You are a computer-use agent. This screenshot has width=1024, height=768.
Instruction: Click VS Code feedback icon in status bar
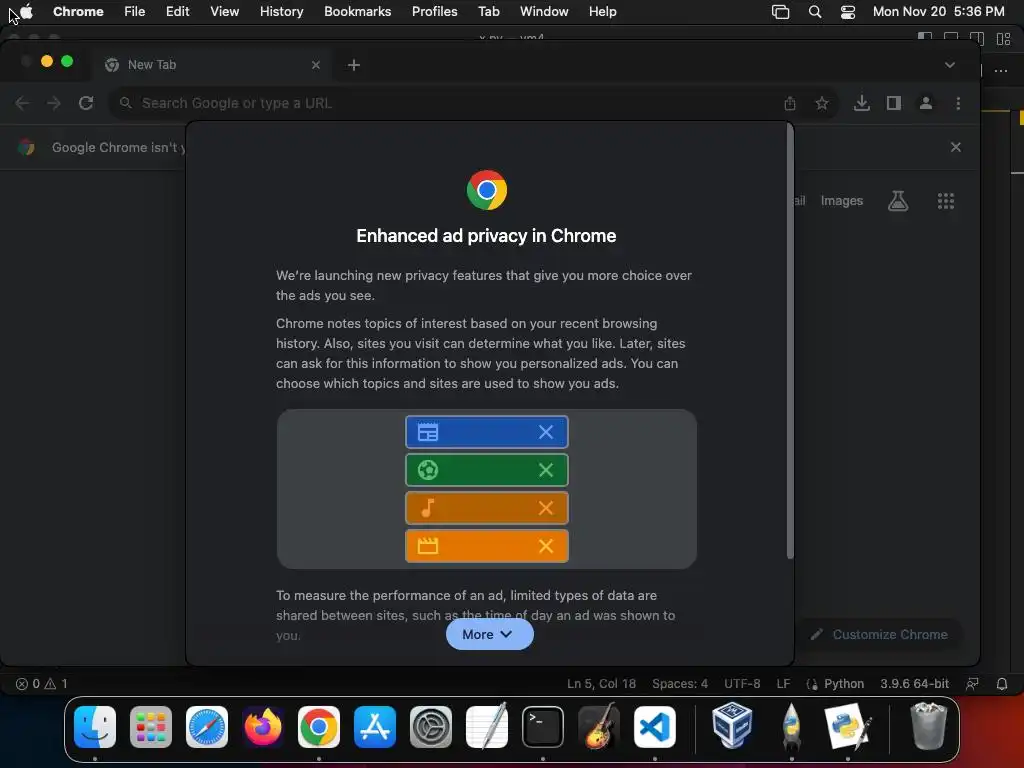[x=972, y=684]
